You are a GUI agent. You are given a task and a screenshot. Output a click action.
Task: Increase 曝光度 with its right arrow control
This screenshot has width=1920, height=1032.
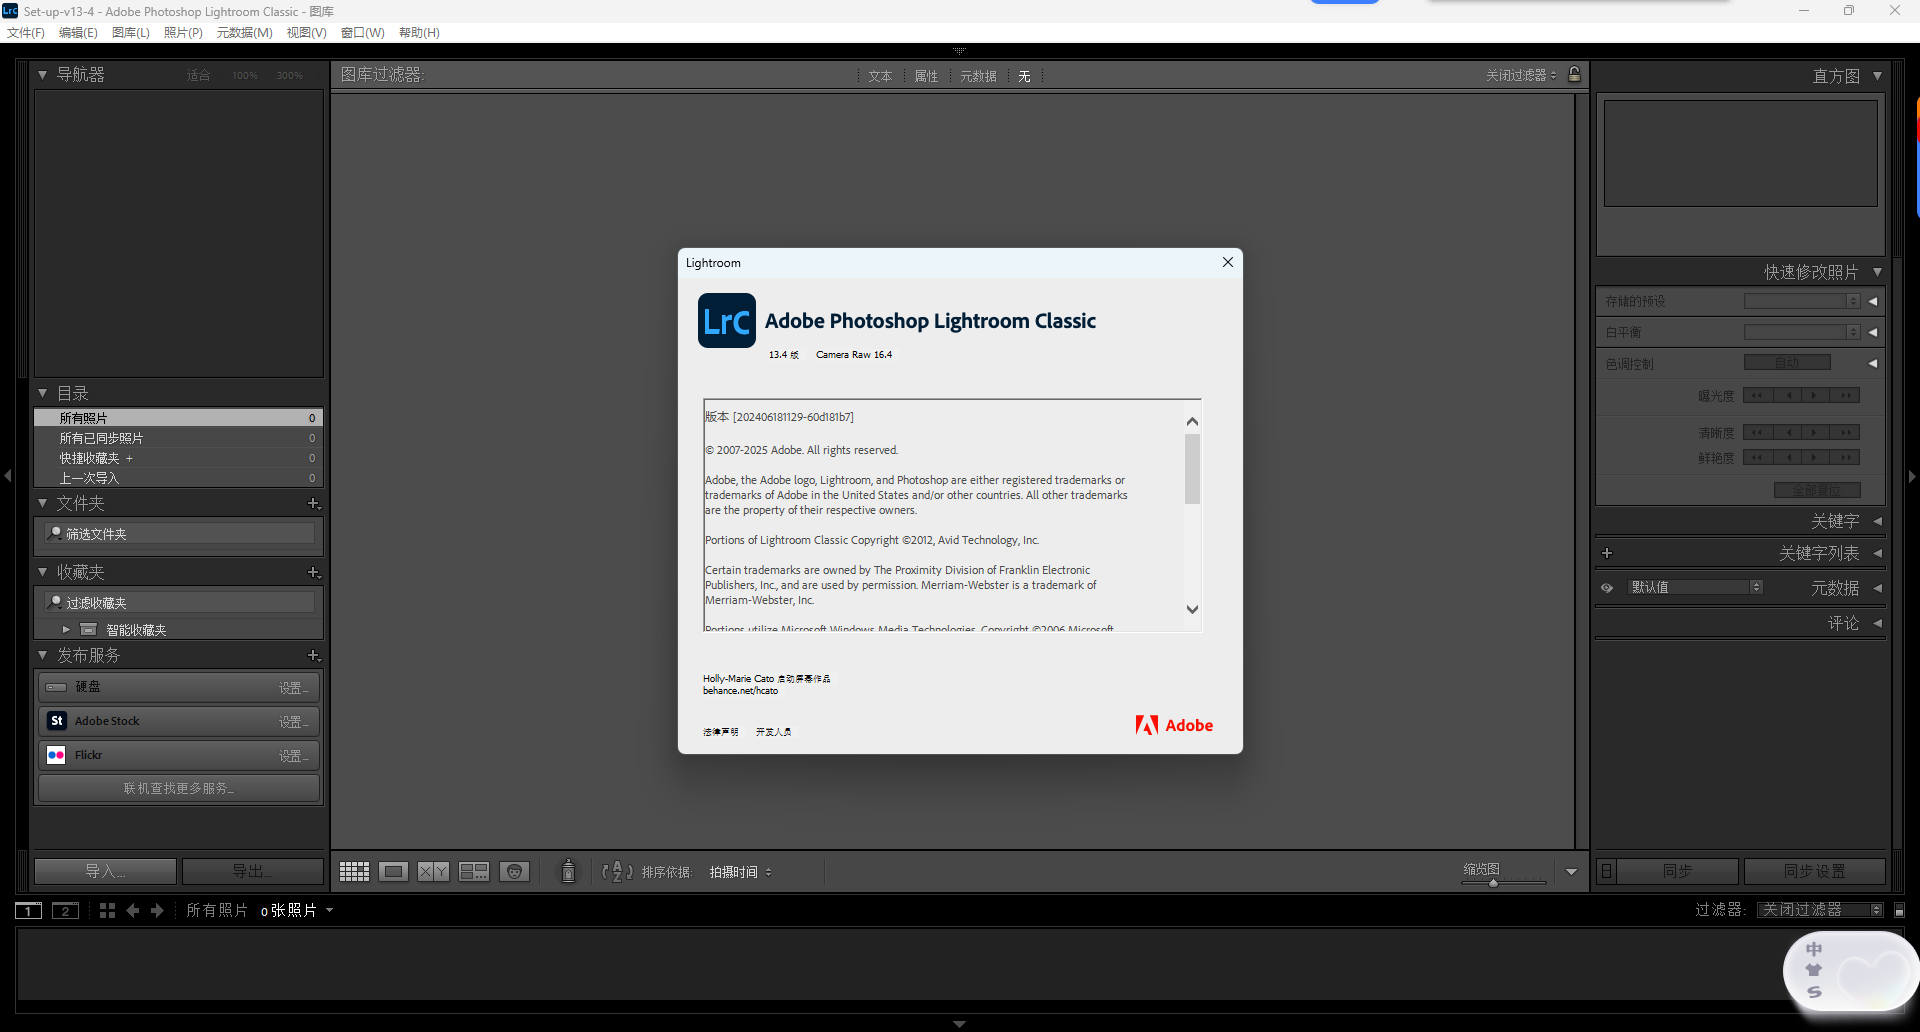pyautogui.click(x=1815, y=395)
